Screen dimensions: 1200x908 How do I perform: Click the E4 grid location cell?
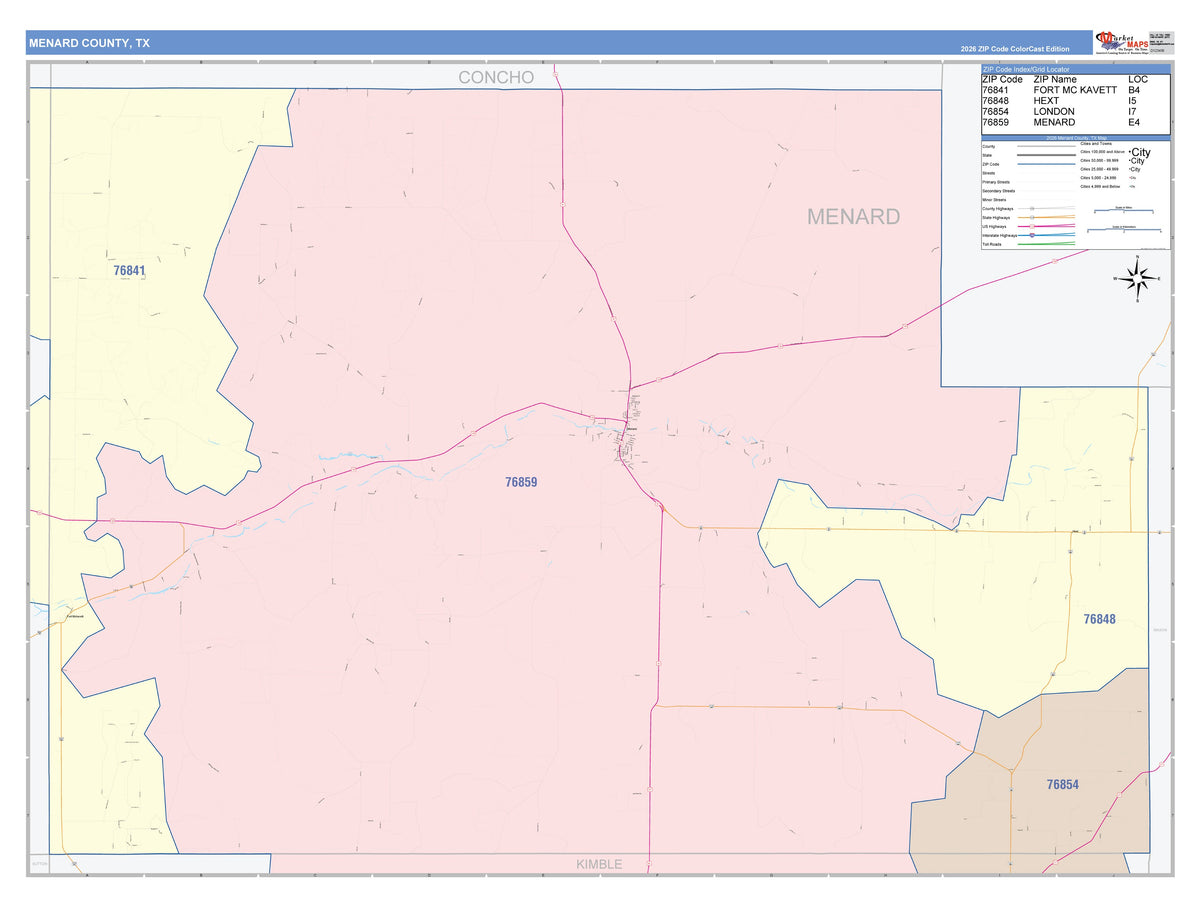click(x=1134, y=123)
